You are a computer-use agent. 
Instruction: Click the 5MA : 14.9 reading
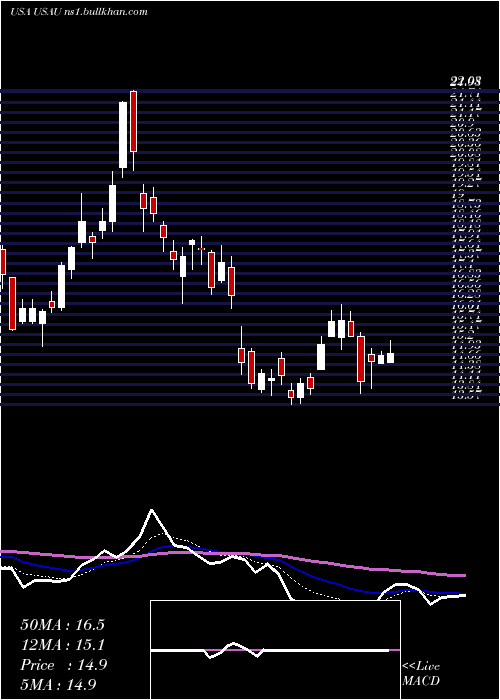[x=58, y=684]
